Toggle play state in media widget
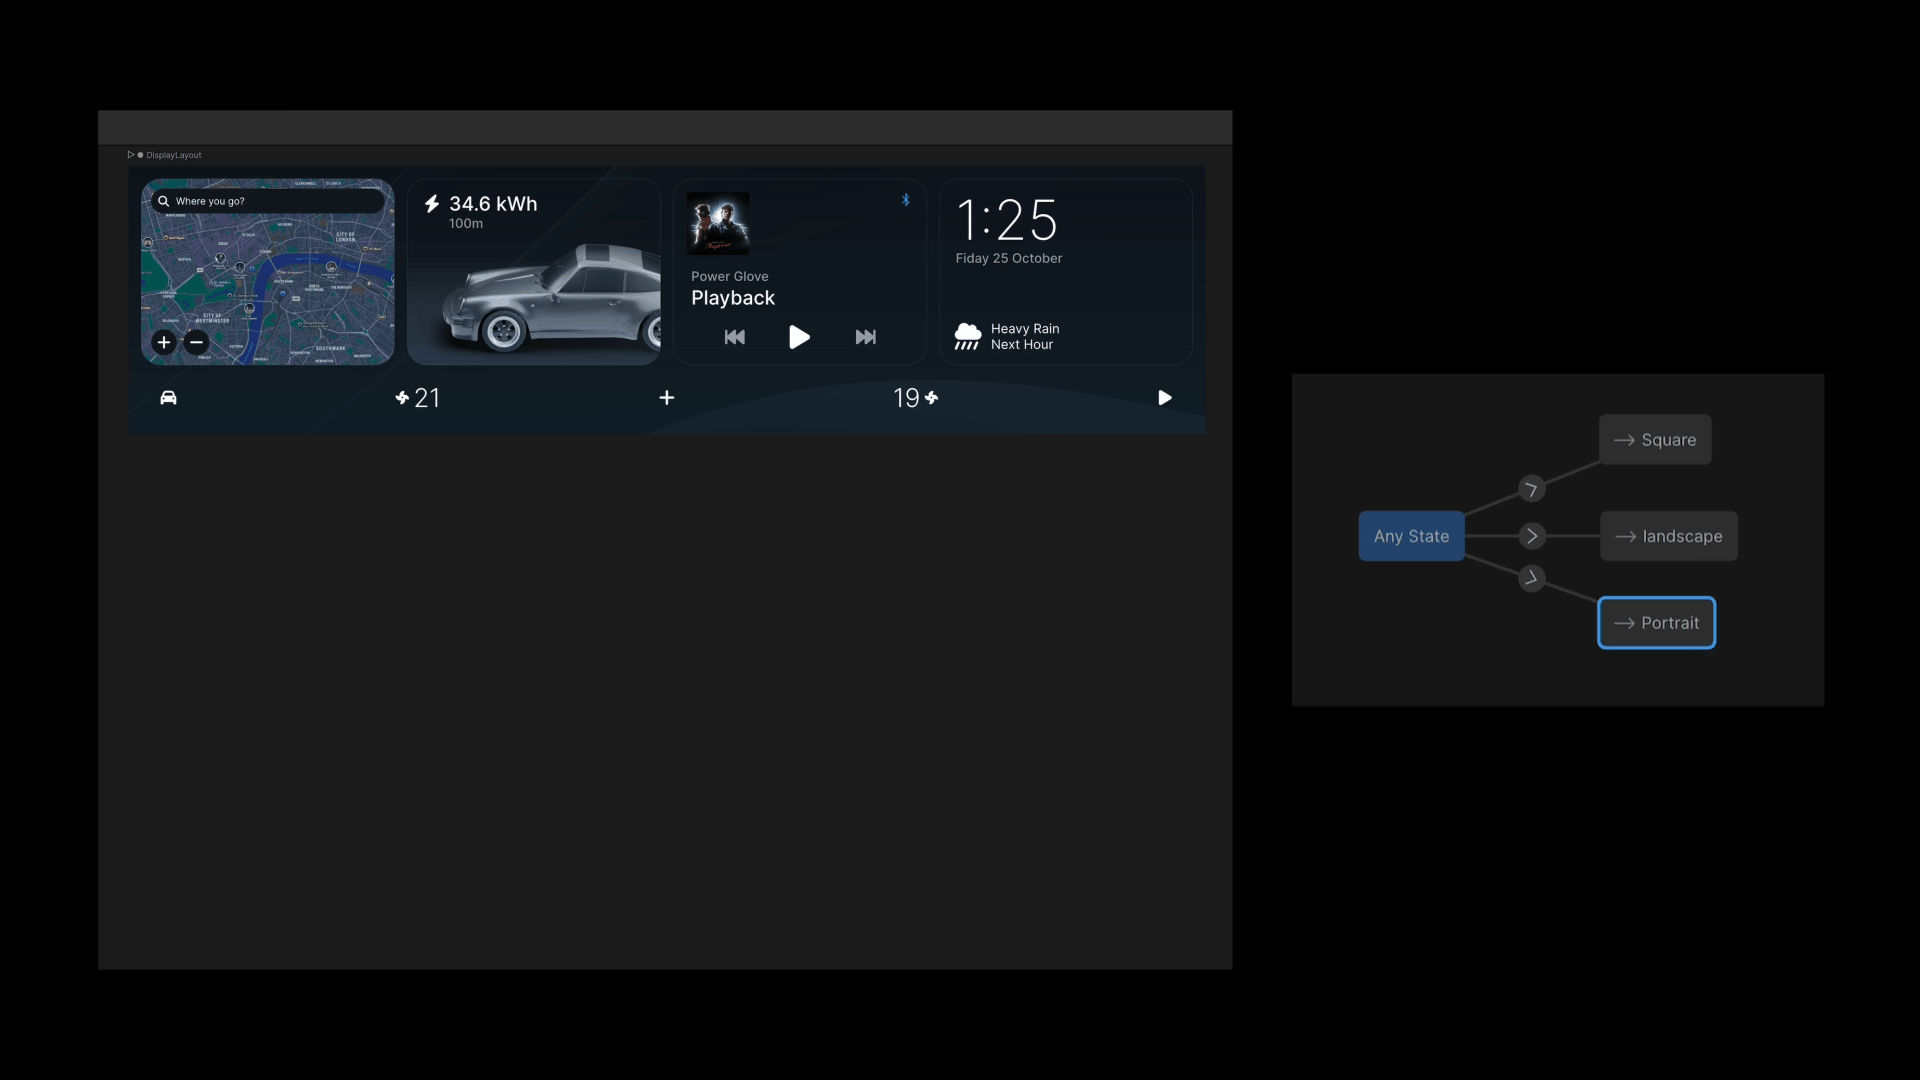Image resolution: width=1920 pixels, height=1080 pixels. [799, 336]
